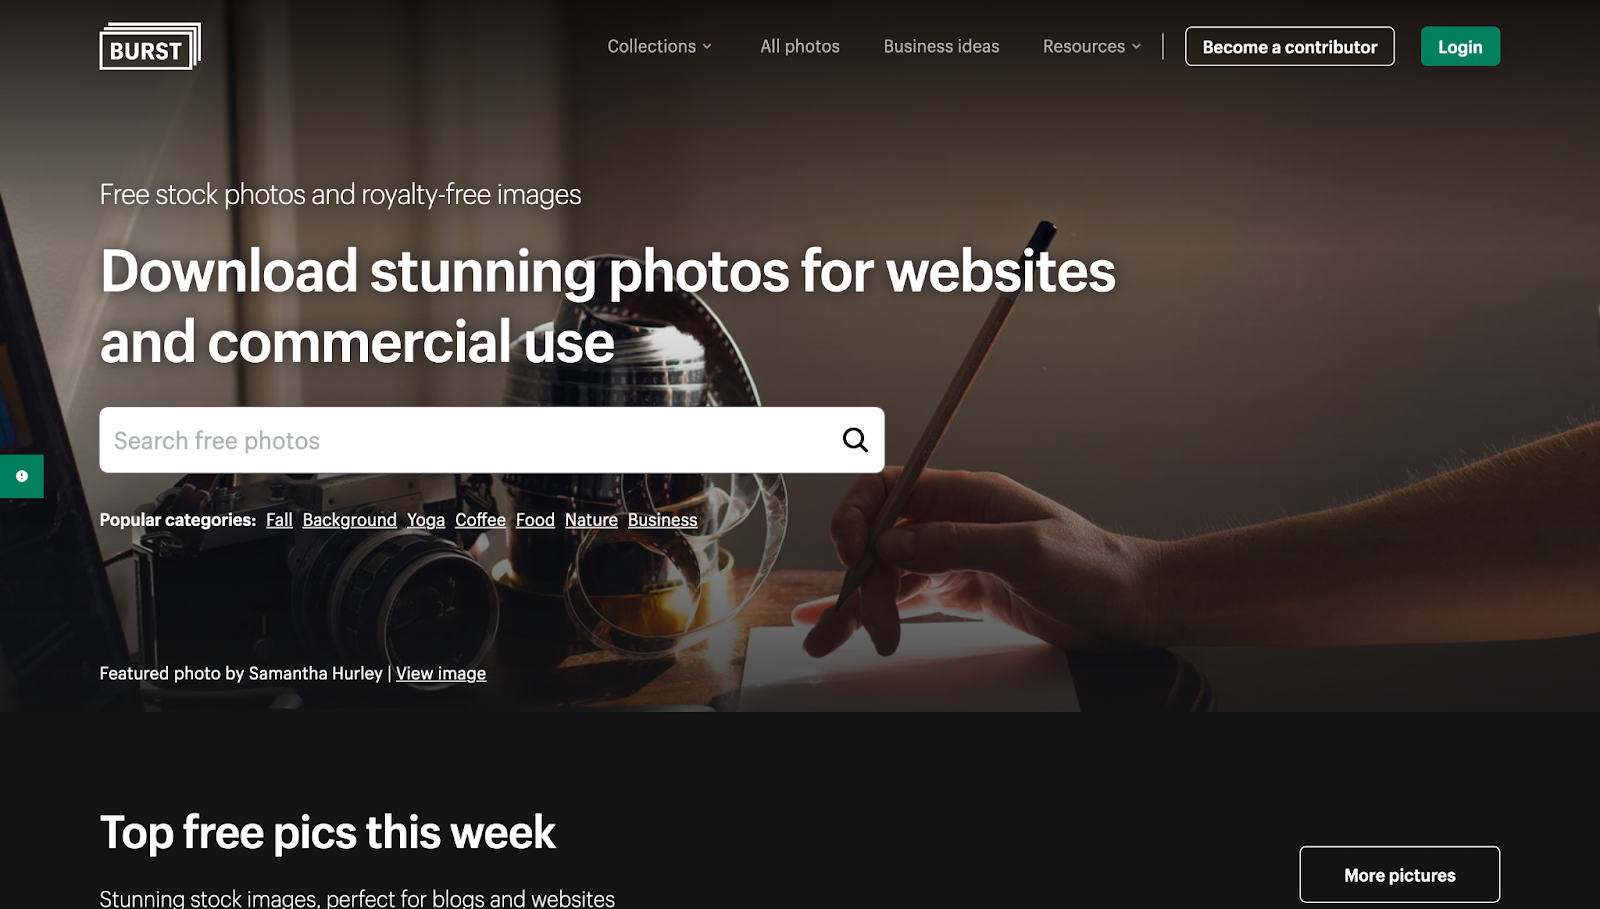Browse the Yoga category
The height and width of the screenshot is (909, 1600).
click(426, 520)
